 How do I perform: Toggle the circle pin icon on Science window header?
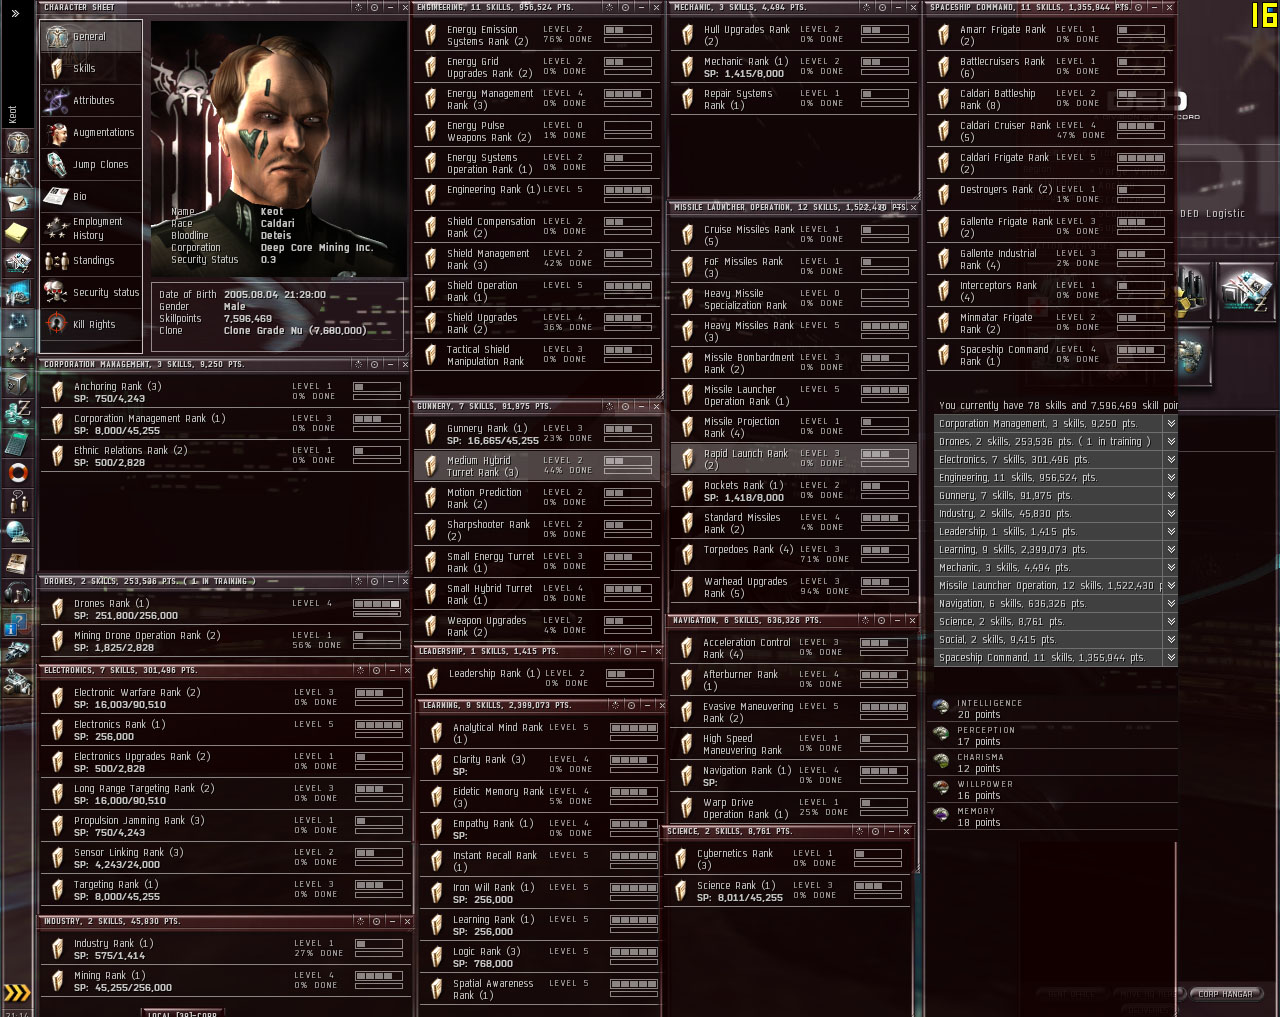coord(875,831)
